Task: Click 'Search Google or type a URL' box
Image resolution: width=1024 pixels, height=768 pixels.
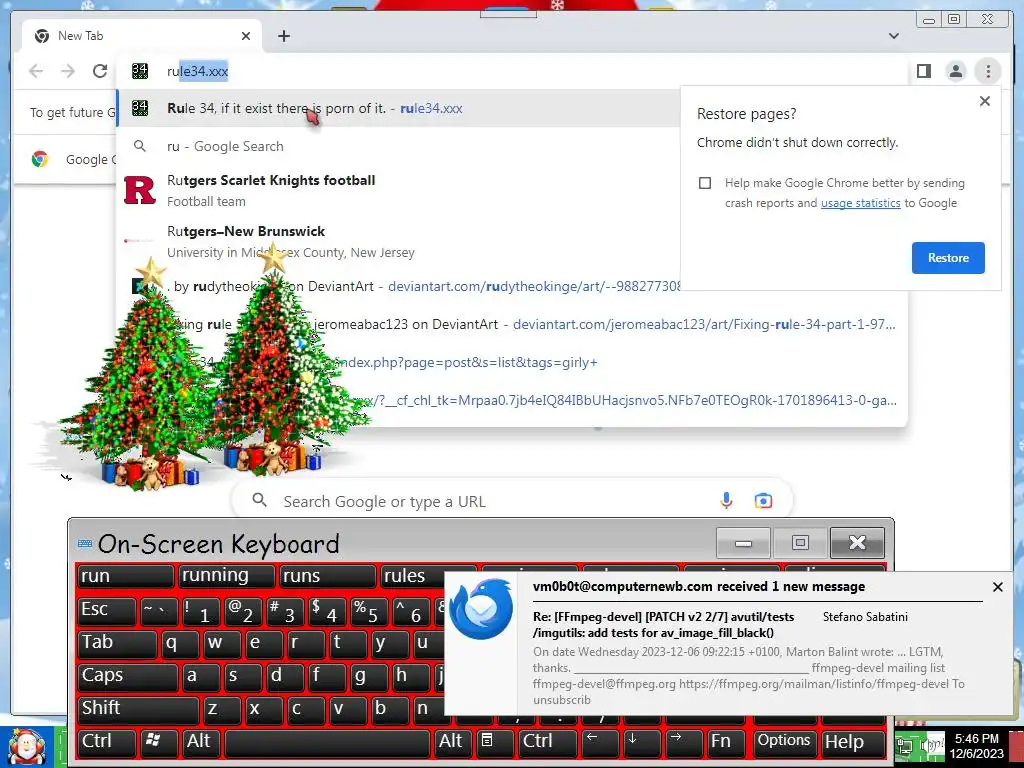Action: click(x=512, y=501)
